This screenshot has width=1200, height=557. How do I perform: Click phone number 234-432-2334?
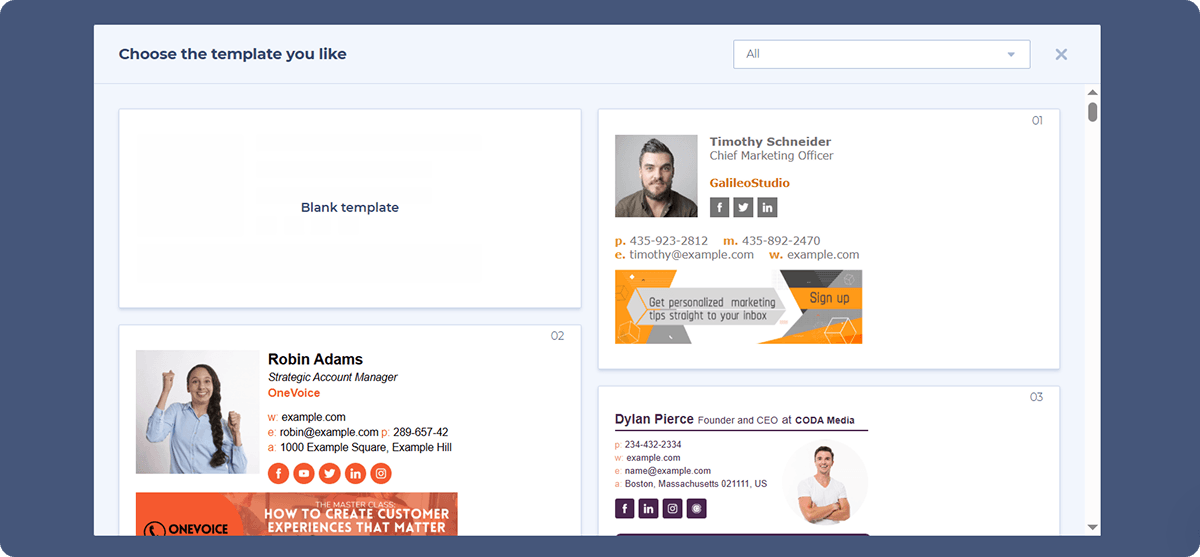[x=654, y=445]
